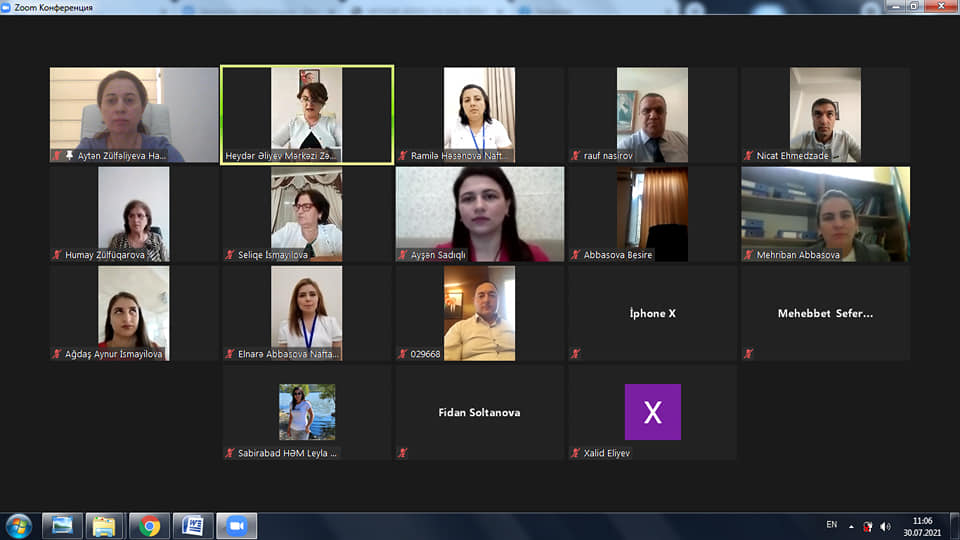Viewport: 960px width, 540px height.
Task: Open File Explorer from the taskbar
Action: [x=105, y=525]
